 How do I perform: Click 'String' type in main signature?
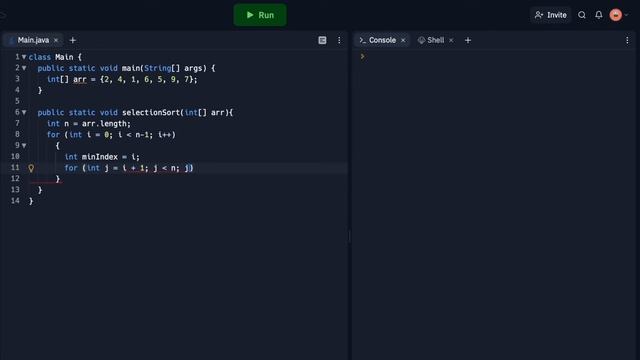(x=157, y=68)
